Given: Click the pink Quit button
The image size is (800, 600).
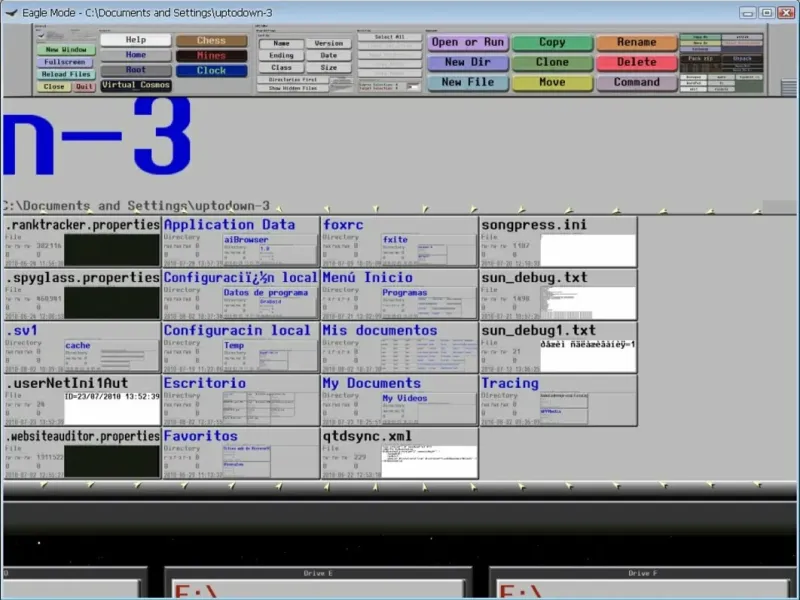Looking at the screenshot, I should [84, 87].
